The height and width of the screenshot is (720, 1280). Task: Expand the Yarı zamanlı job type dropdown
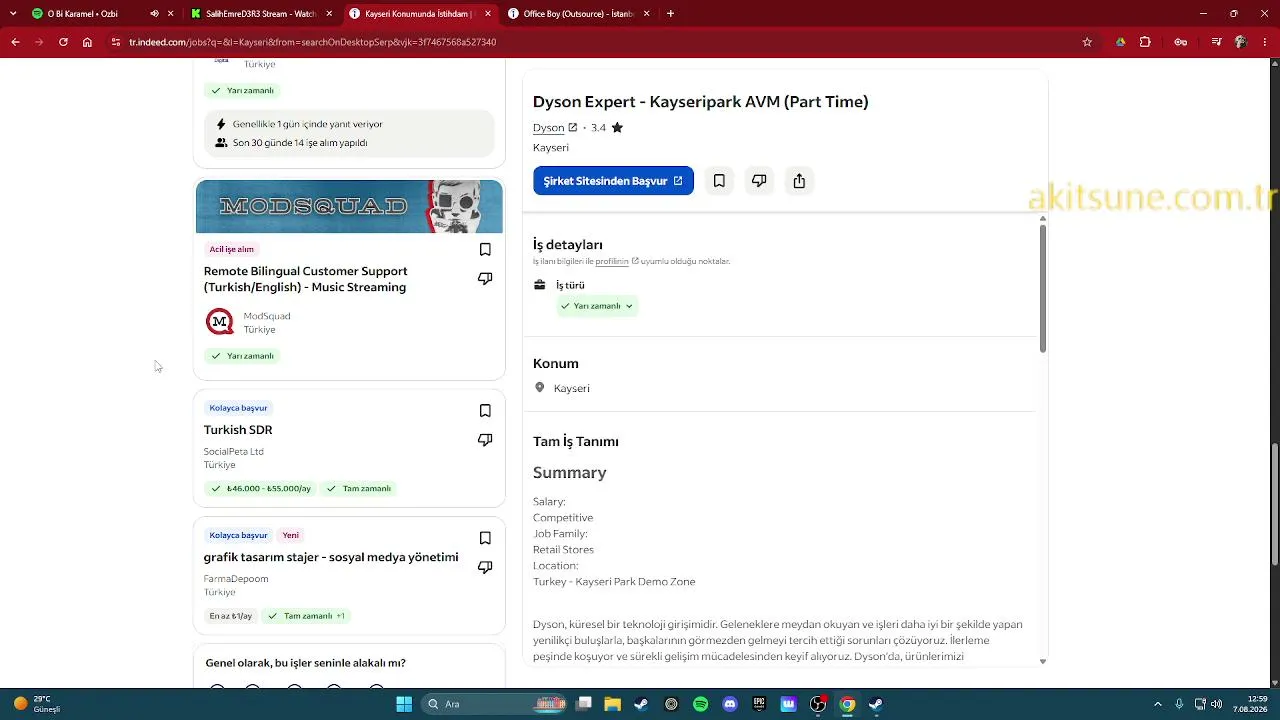[597, 306]
